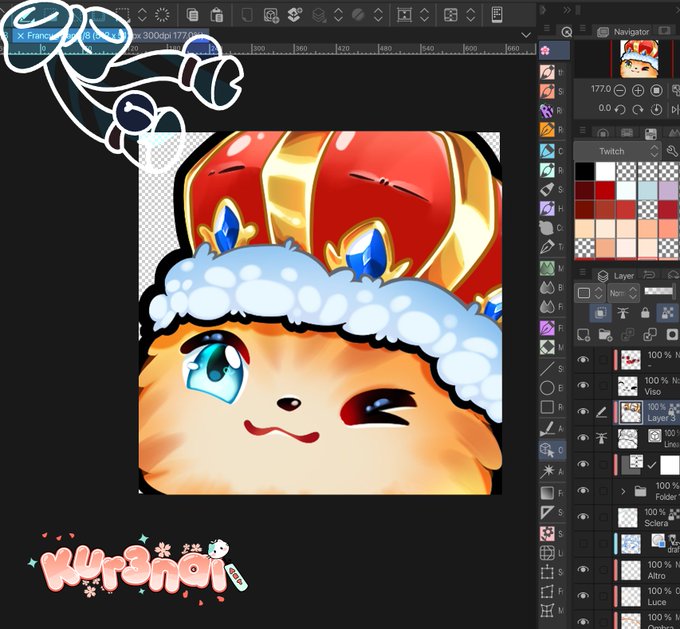Switch to the color wheel tab

pyautogui.click(x=602, y=133)
